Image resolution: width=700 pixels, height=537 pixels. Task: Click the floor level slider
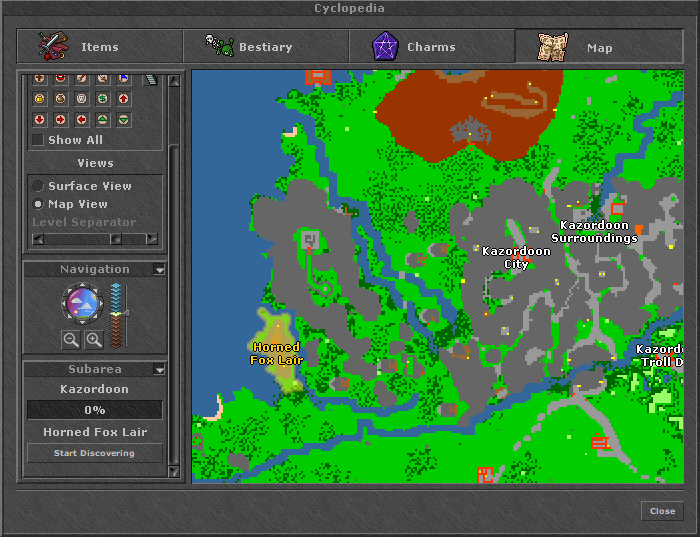tap(117, 315)
